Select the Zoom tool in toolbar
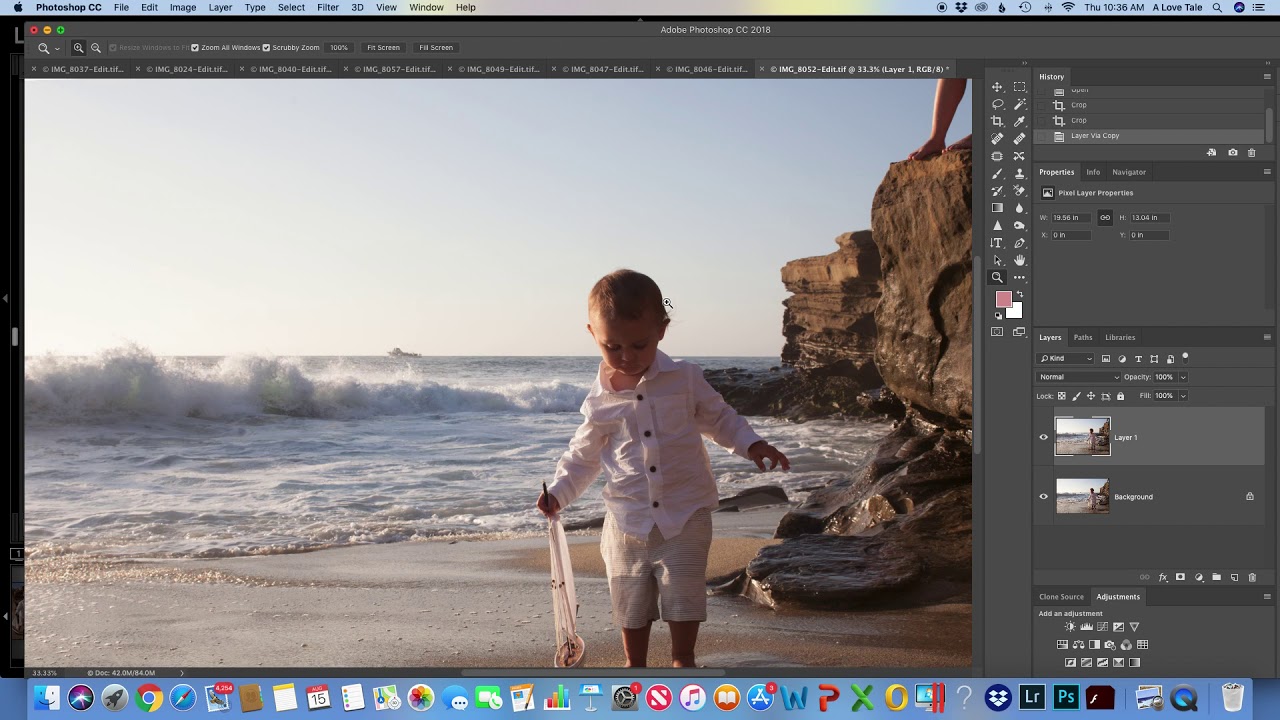Image resolution: width=1280 pixels, height=720 pixels. coord(997,277)
